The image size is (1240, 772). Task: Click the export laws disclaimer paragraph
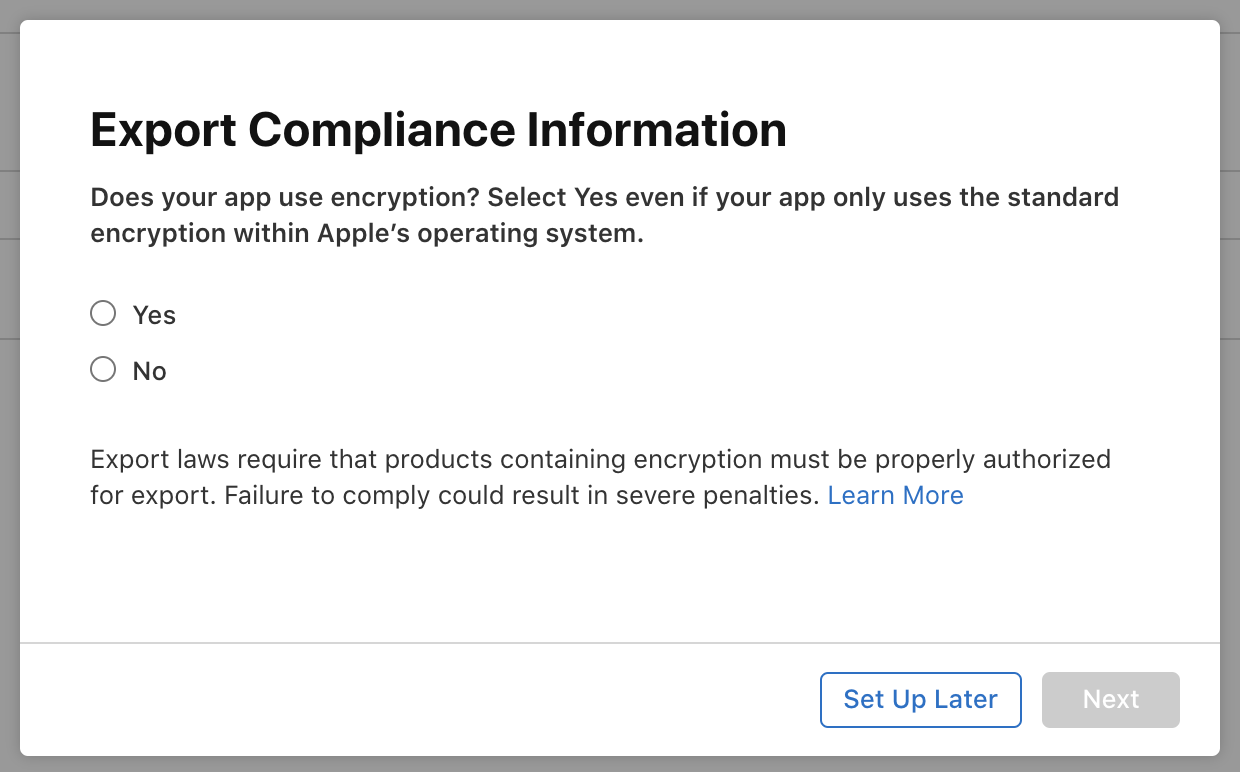click(600, 477)
